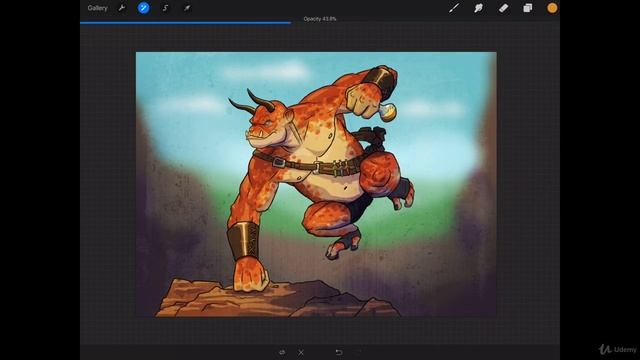Click 'Opacity 43.8%' readout
Image resolution: width=640 pixels, height=360 pixels.
320,19
